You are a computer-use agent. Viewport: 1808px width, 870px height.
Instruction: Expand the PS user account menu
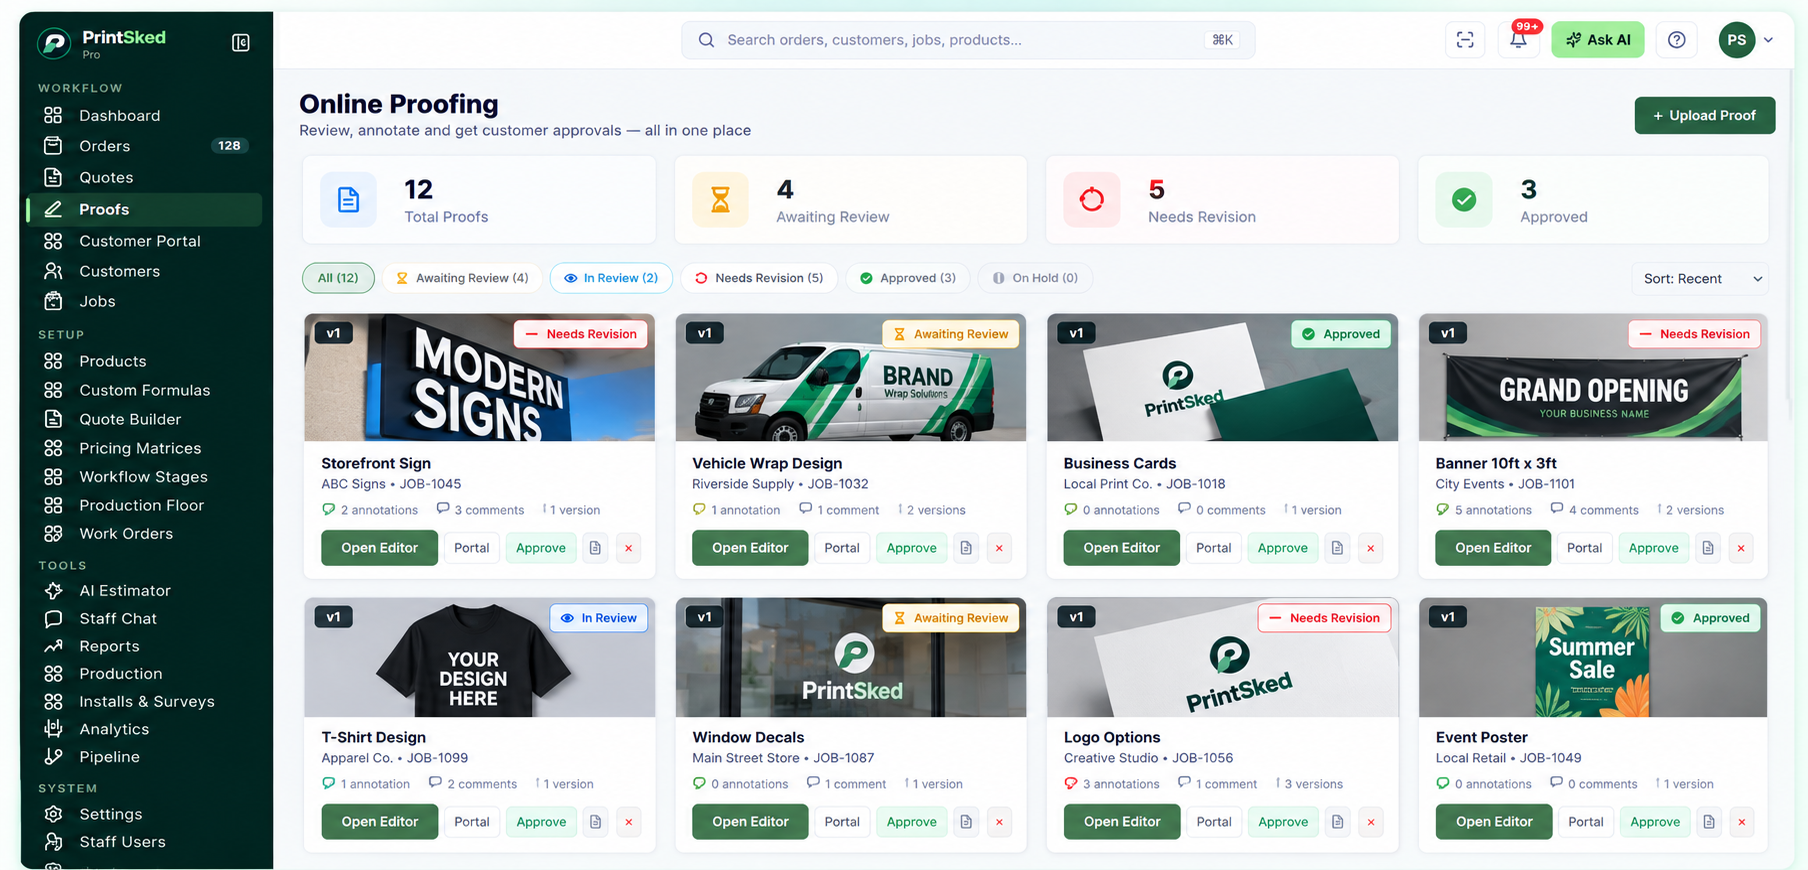tap(1746, 40)
